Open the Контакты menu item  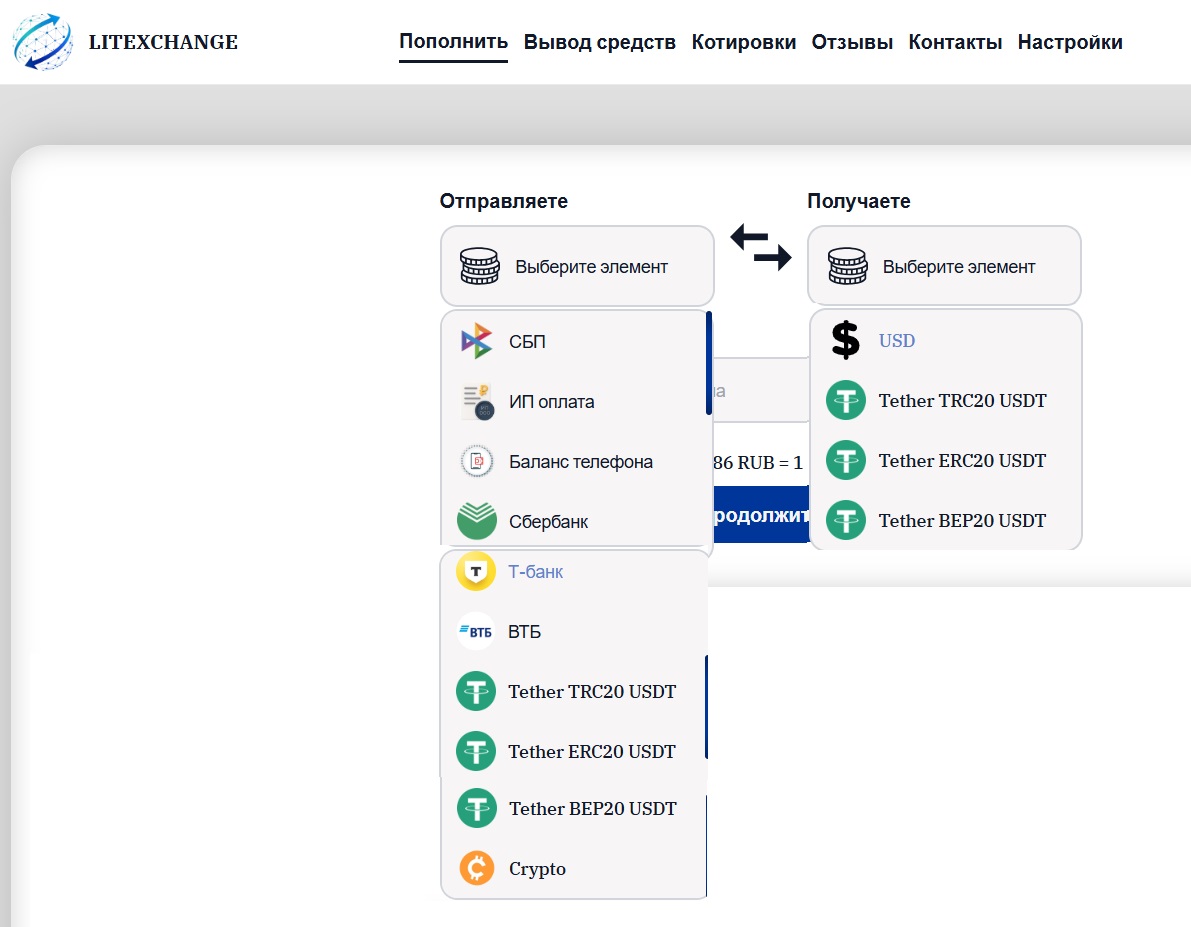[956, 43]
